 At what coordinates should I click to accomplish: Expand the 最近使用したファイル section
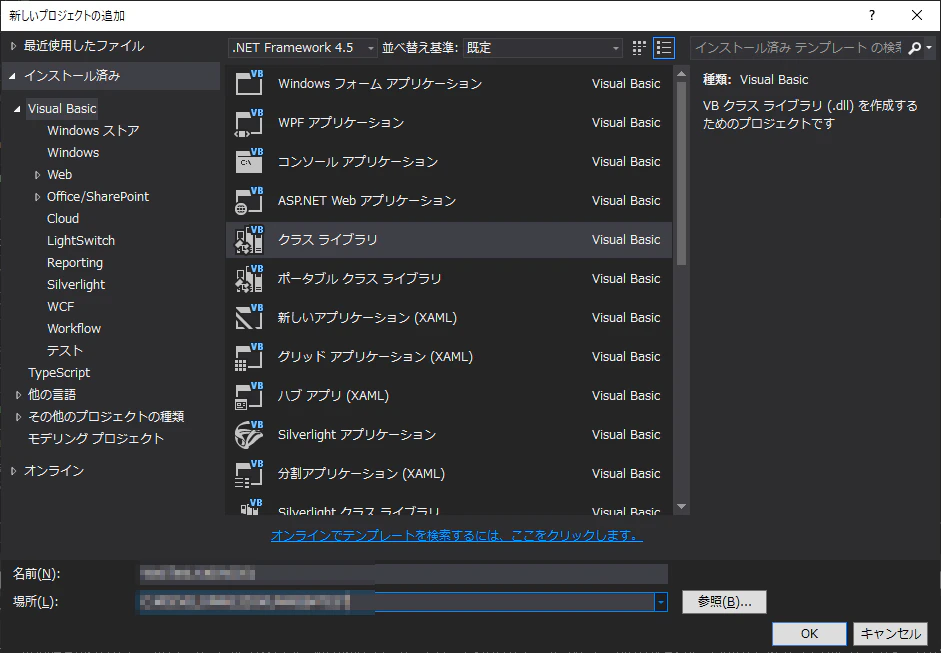coord(13,46)
